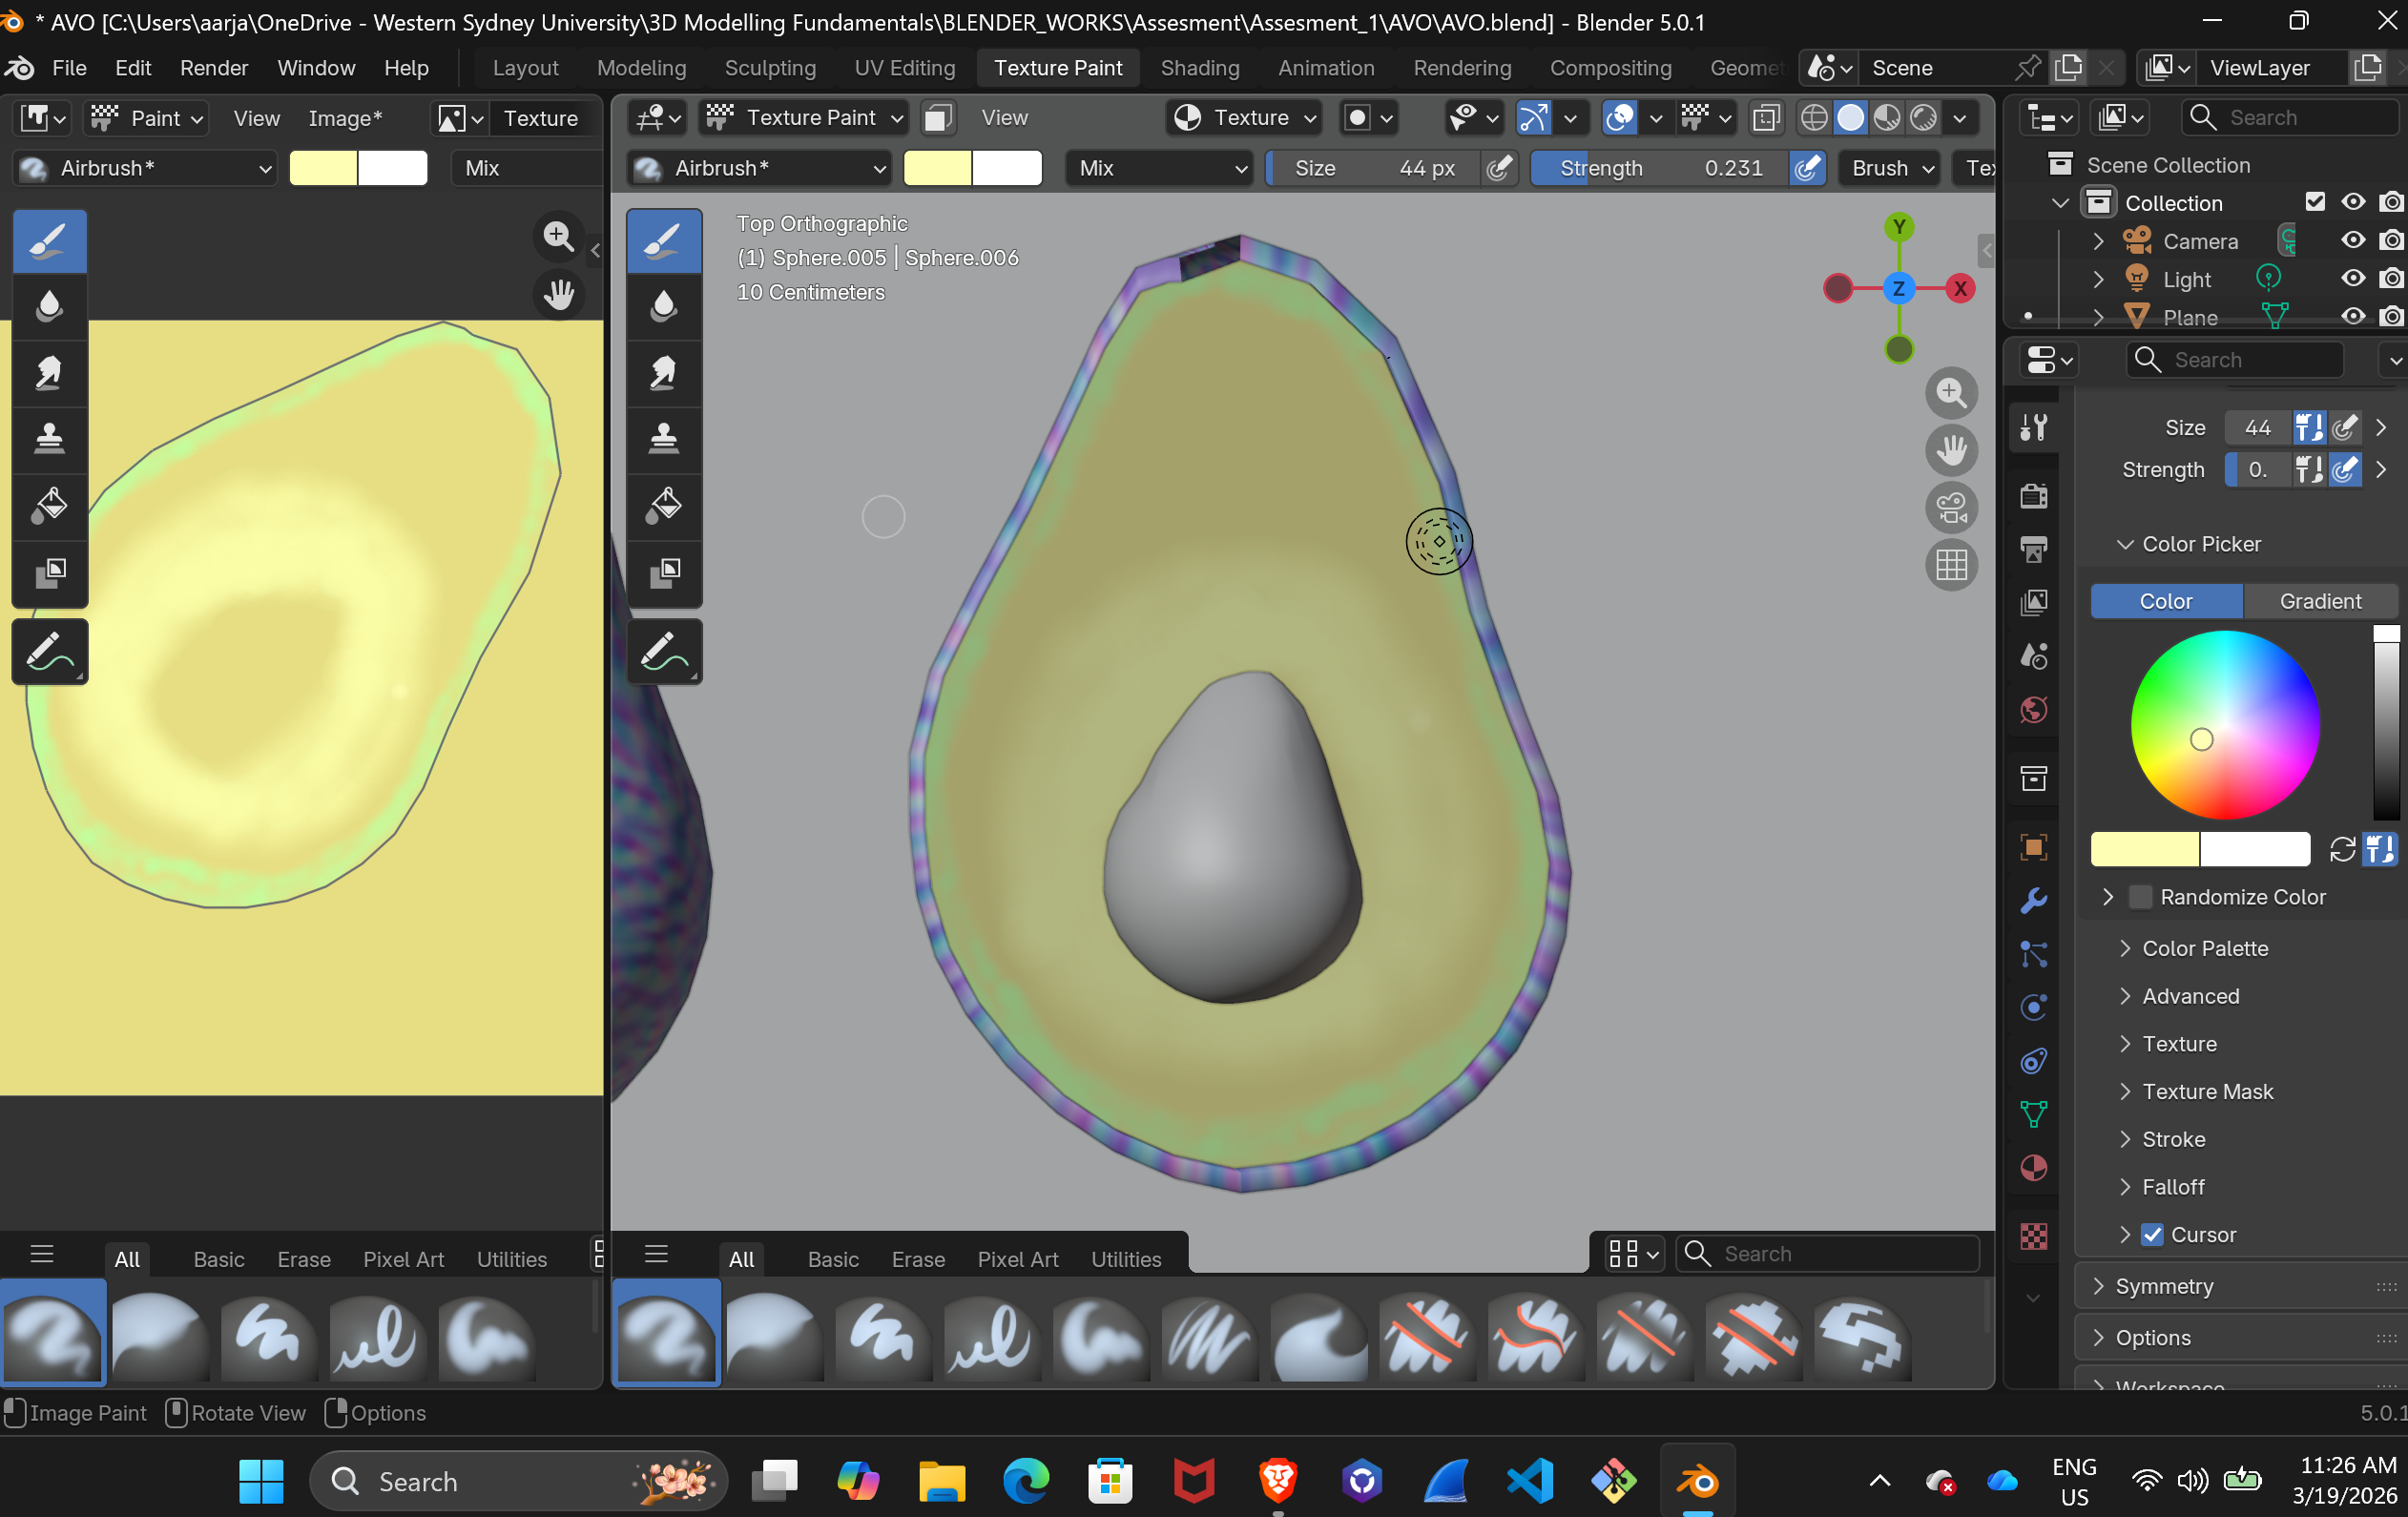Click the primary yellow color swatch in header

[936, 168]
